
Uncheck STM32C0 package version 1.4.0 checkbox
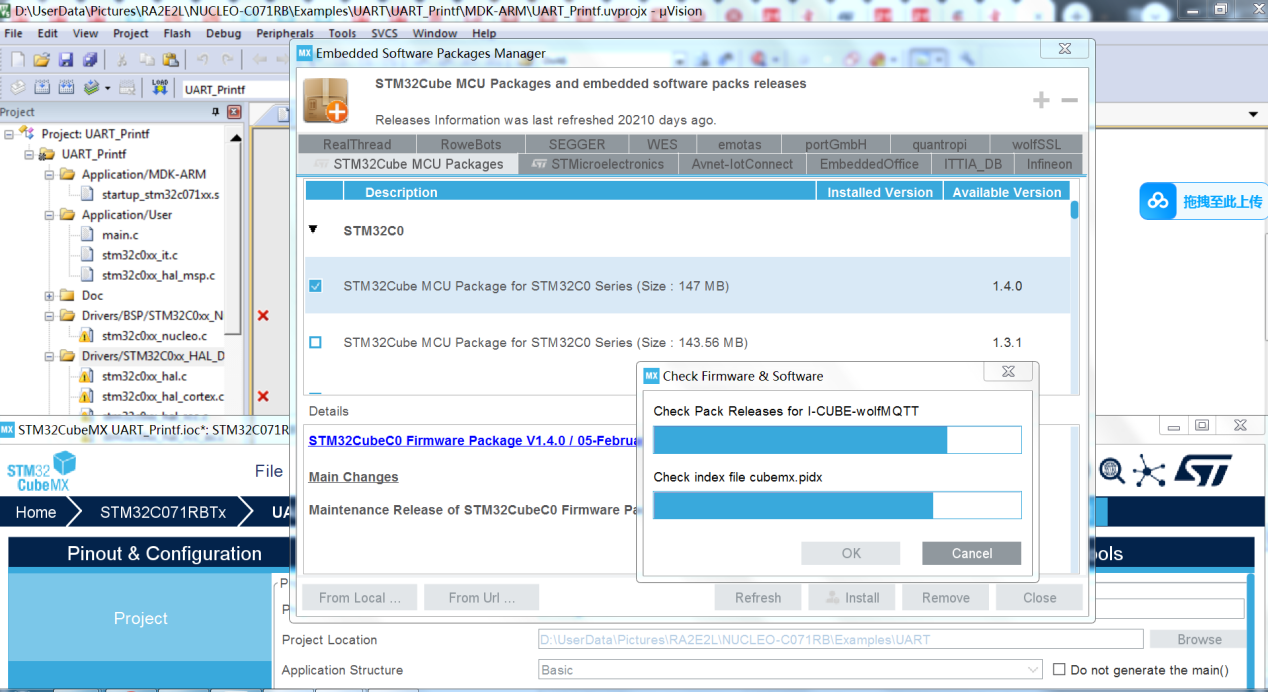click(316, 286)
